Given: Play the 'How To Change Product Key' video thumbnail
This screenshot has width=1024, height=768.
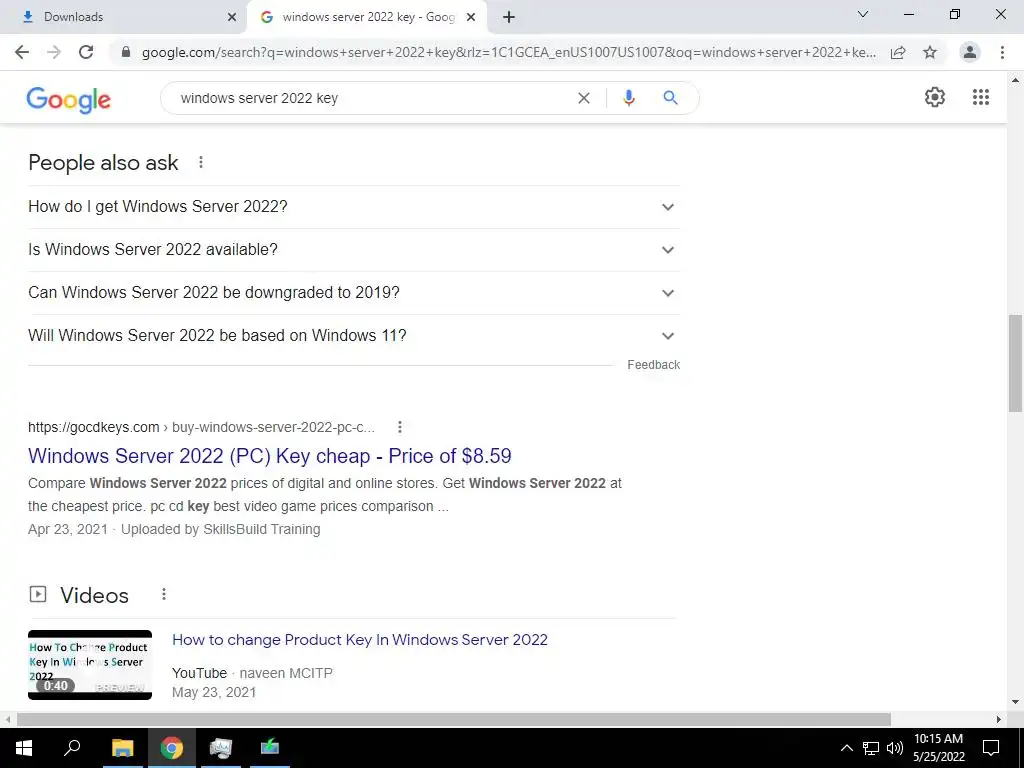Looking at the screenshot, I should (90, 665).
